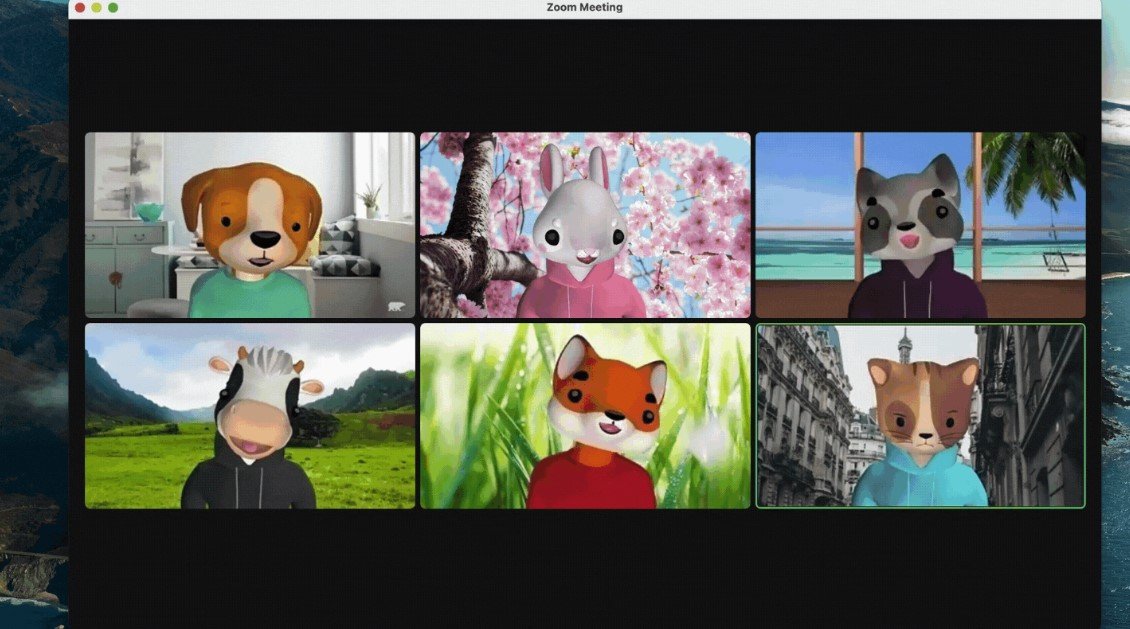Select the dog avatar video tile
The height and width of the screenshot is (629, 1130).
pyautogui.click(x=250, y=225)
